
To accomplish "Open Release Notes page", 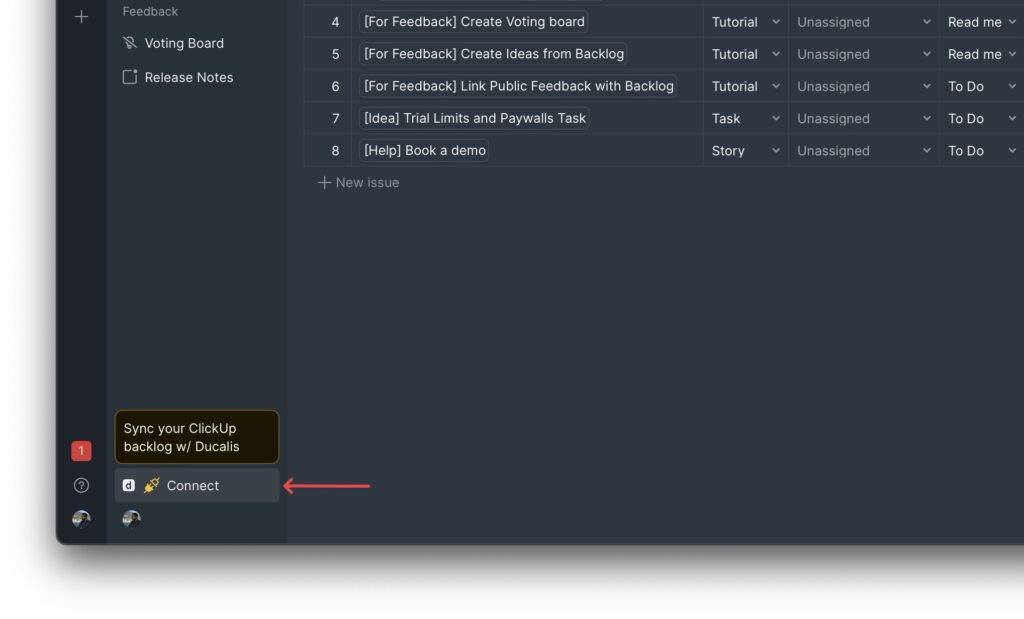I will point(188,77).
